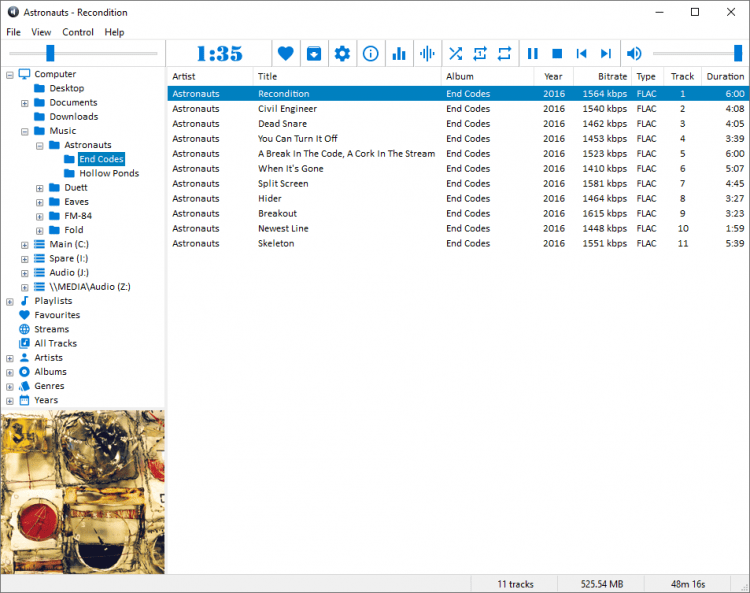Show track info using the info icon

[371, 54]
